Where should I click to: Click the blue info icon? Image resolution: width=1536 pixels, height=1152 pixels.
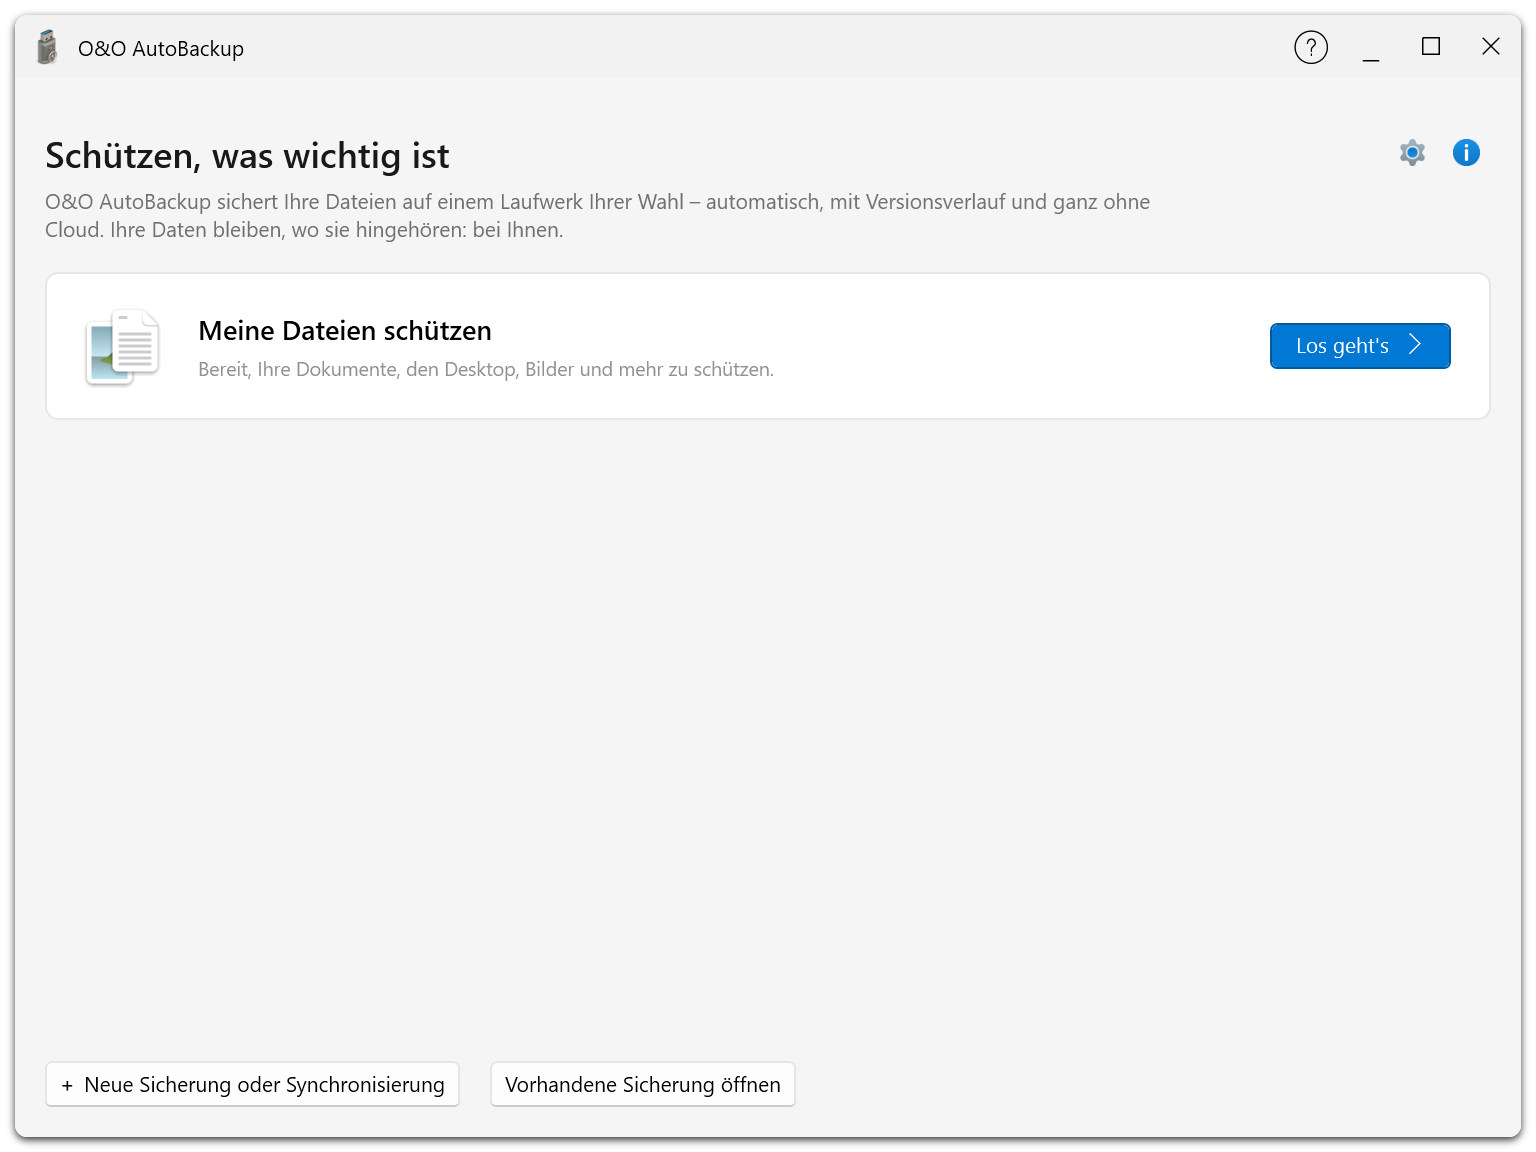coord(1466,153)
